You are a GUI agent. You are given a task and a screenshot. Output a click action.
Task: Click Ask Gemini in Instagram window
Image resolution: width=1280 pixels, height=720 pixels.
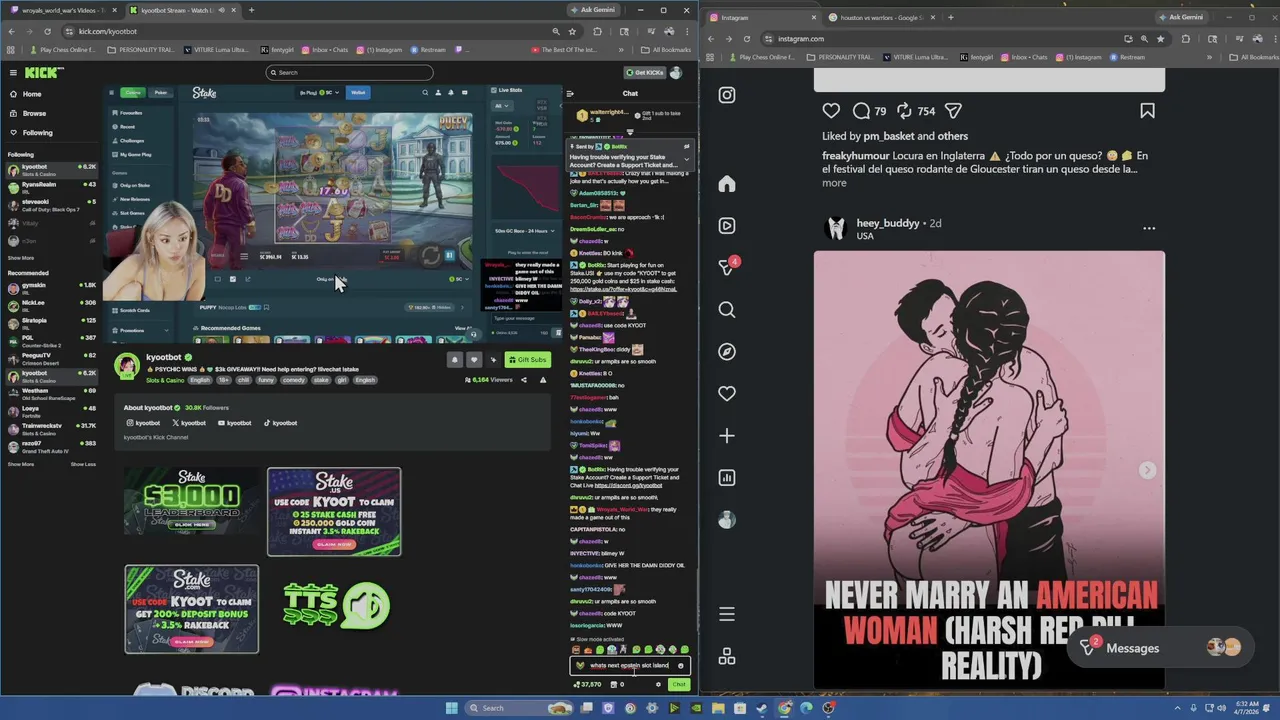pyautogui.click(x=1180, y=17)
